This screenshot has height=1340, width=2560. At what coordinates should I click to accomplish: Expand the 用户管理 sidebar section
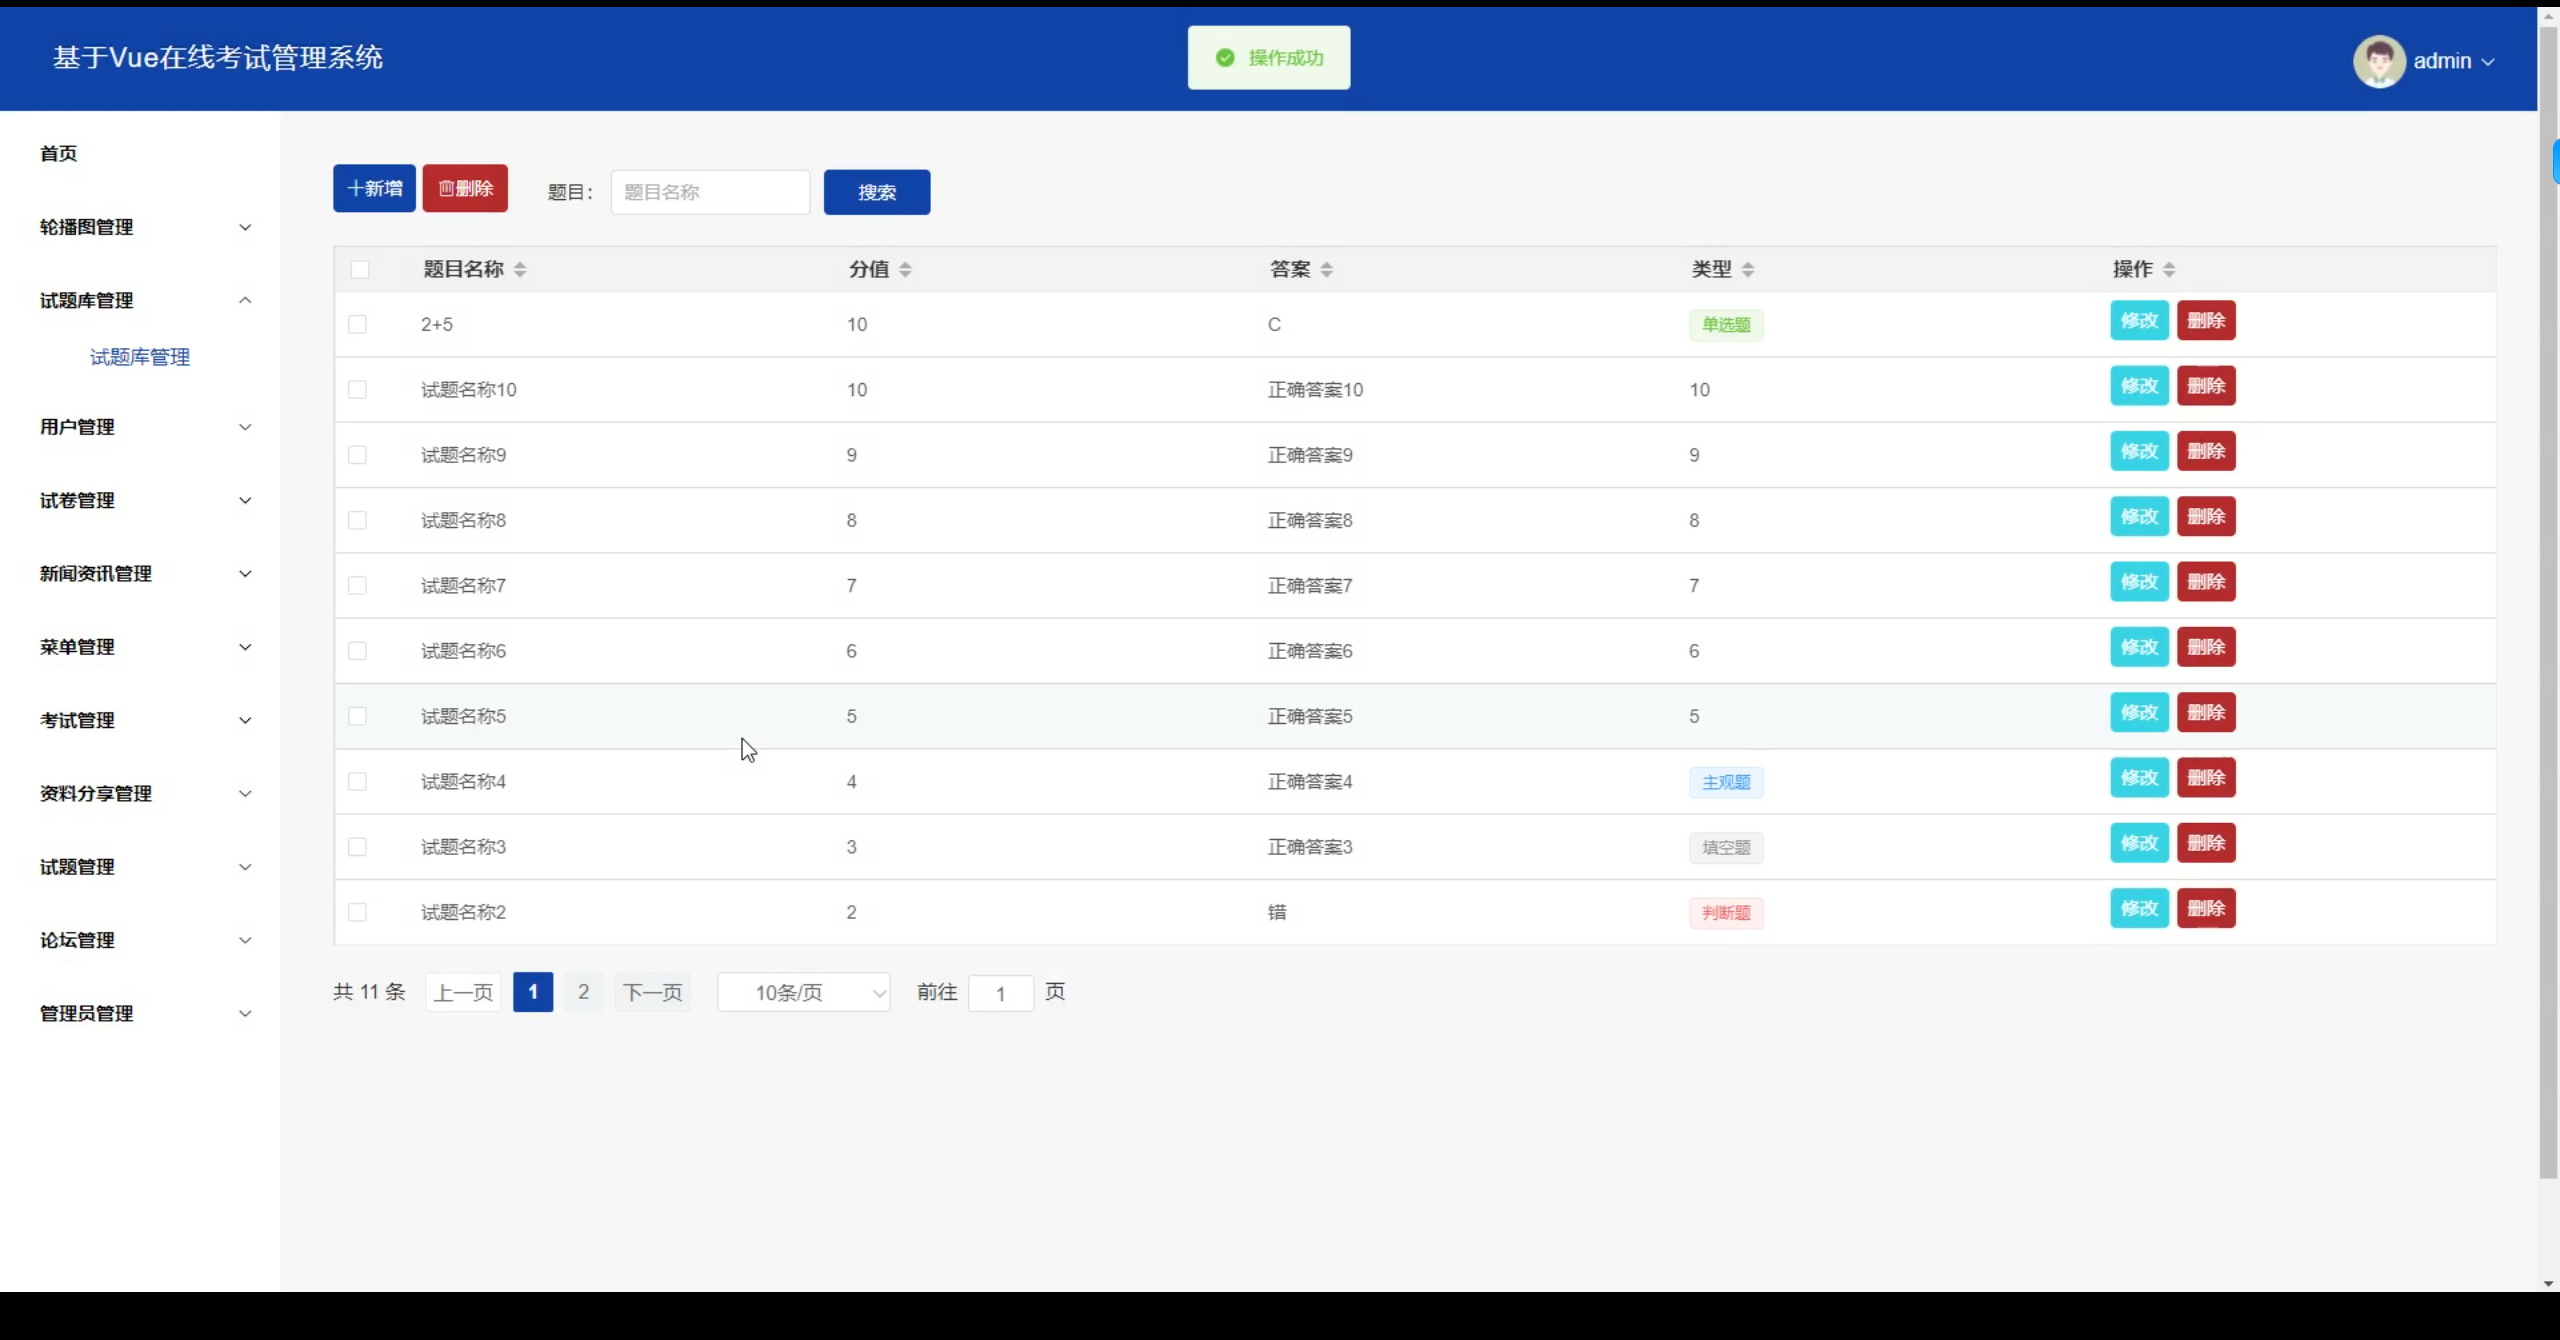[140, 427]
